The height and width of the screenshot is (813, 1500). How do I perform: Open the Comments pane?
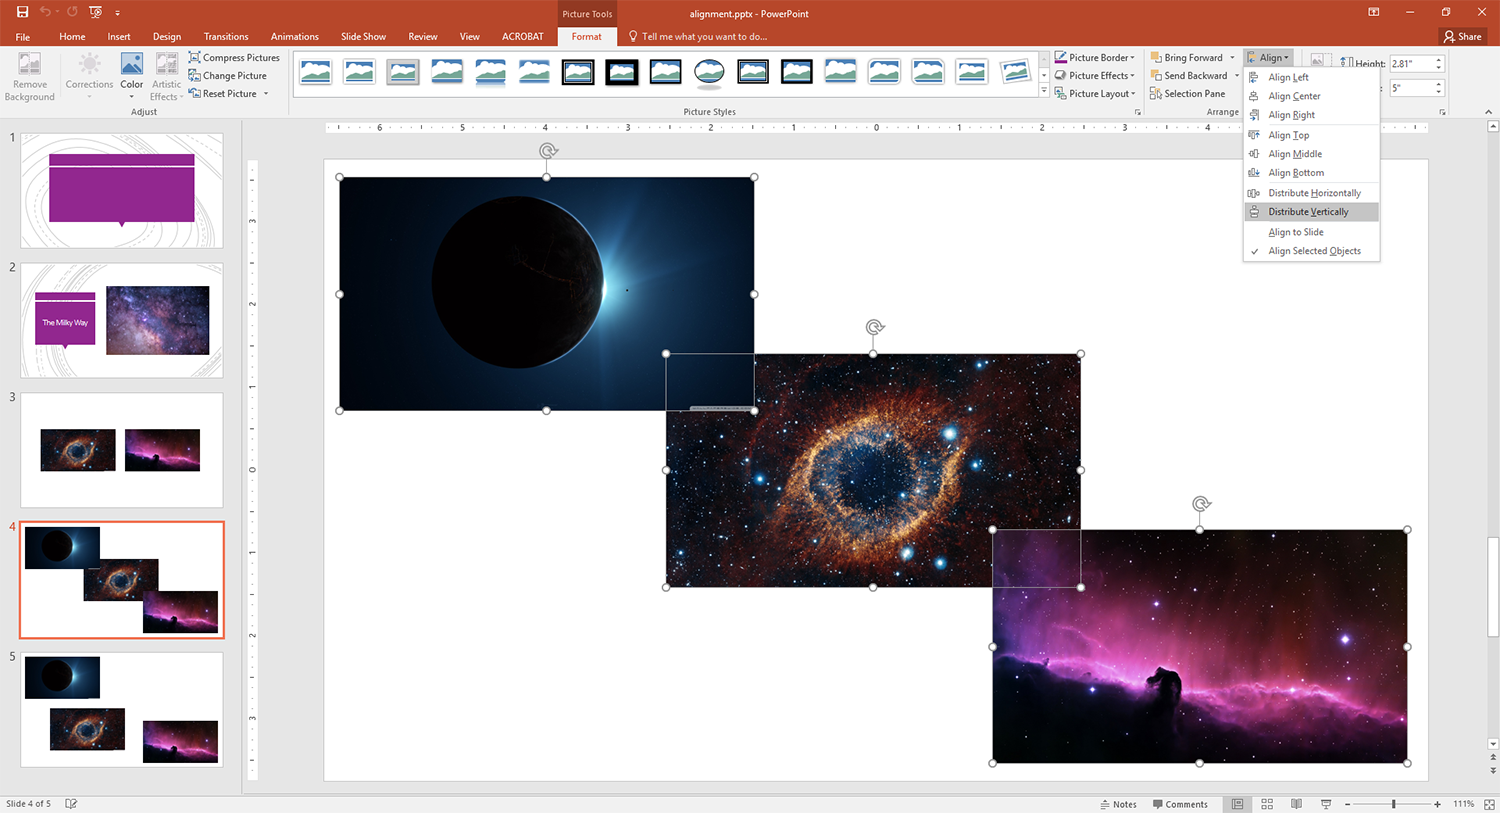point(1180,804)
